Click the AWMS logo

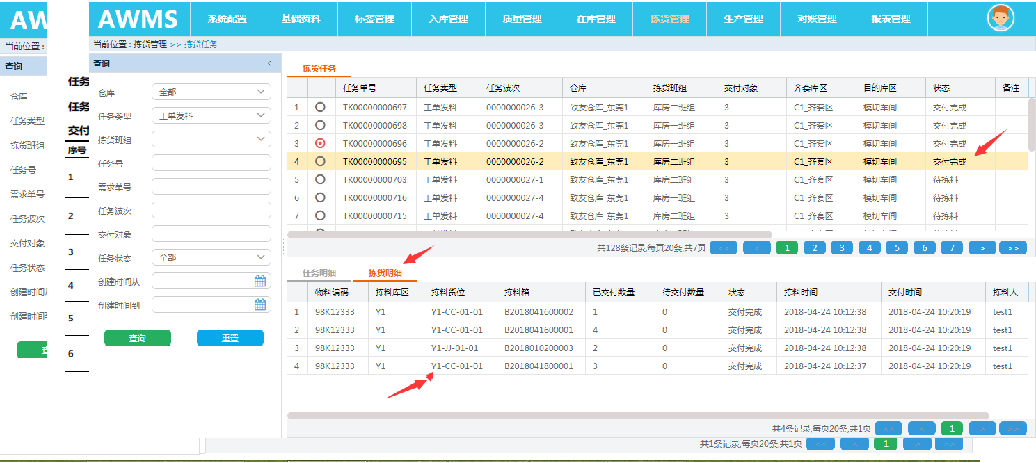click(x=138, y=19)
